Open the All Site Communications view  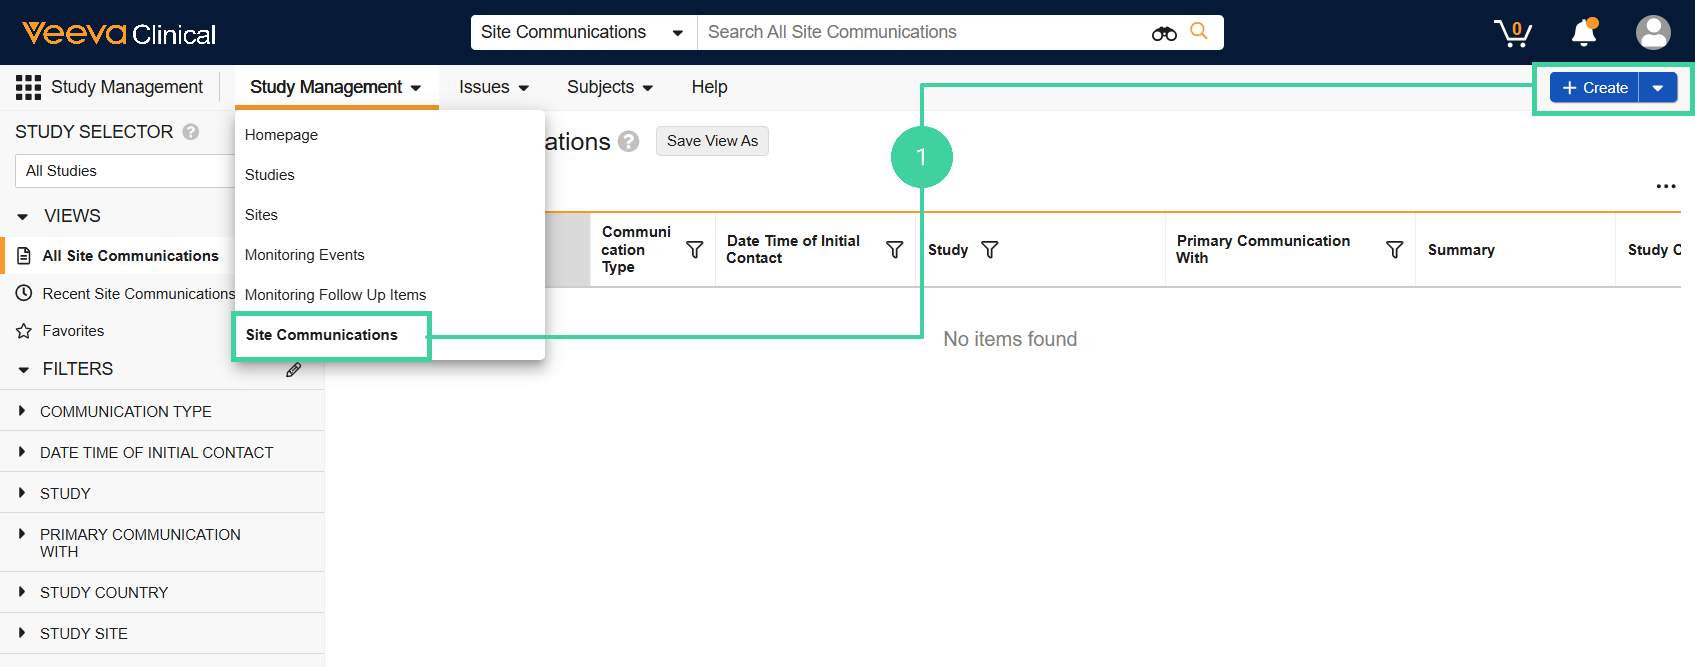[x=130, y=256]
